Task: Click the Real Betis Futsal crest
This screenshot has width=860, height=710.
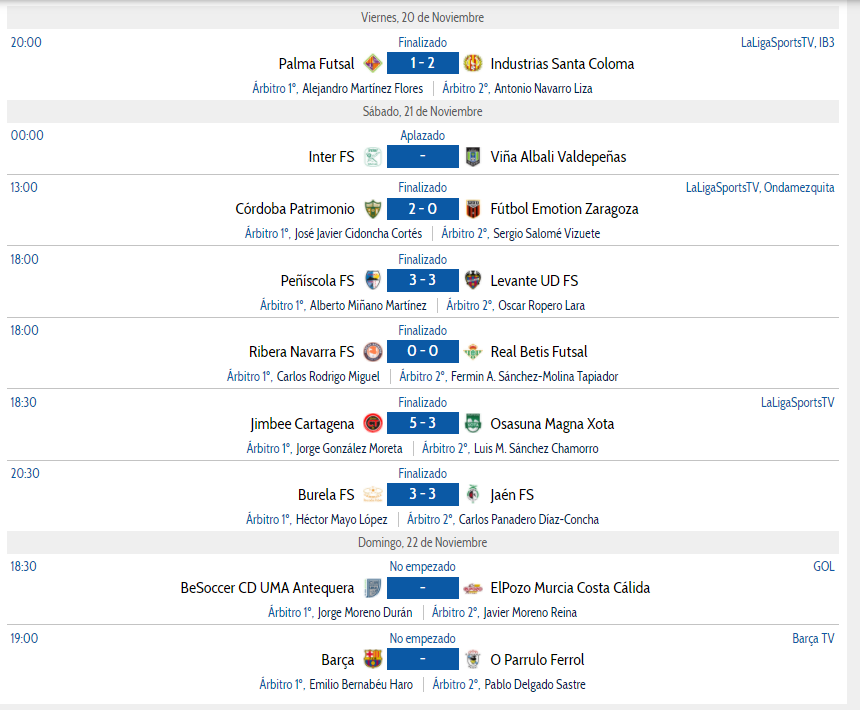Action: click(x=473, y=351)
